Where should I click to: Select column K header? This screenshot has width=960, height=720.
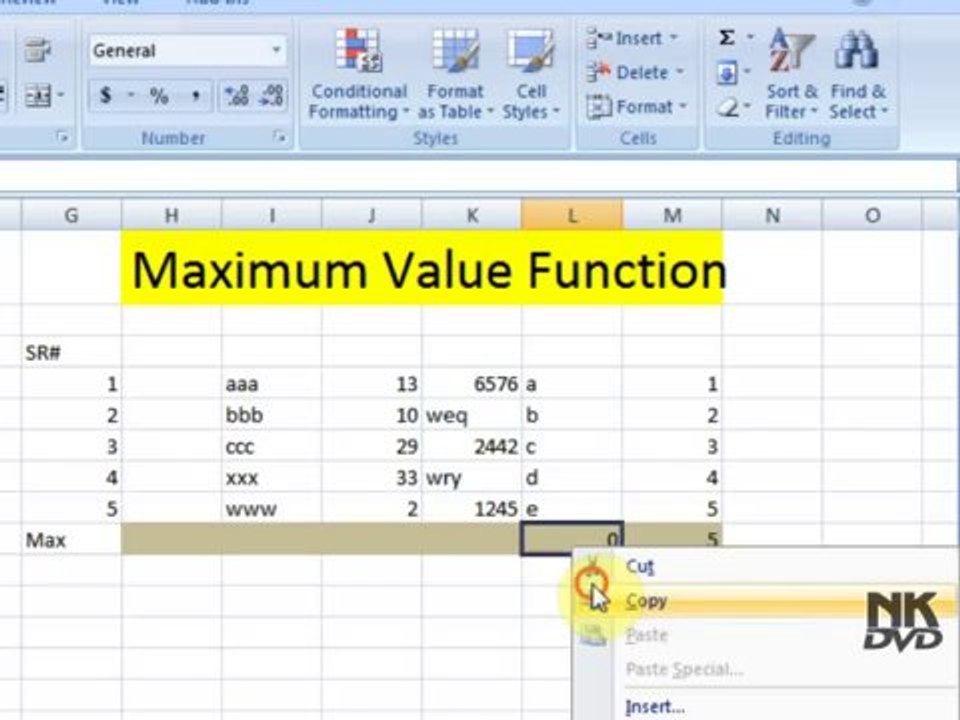point(472,215)
